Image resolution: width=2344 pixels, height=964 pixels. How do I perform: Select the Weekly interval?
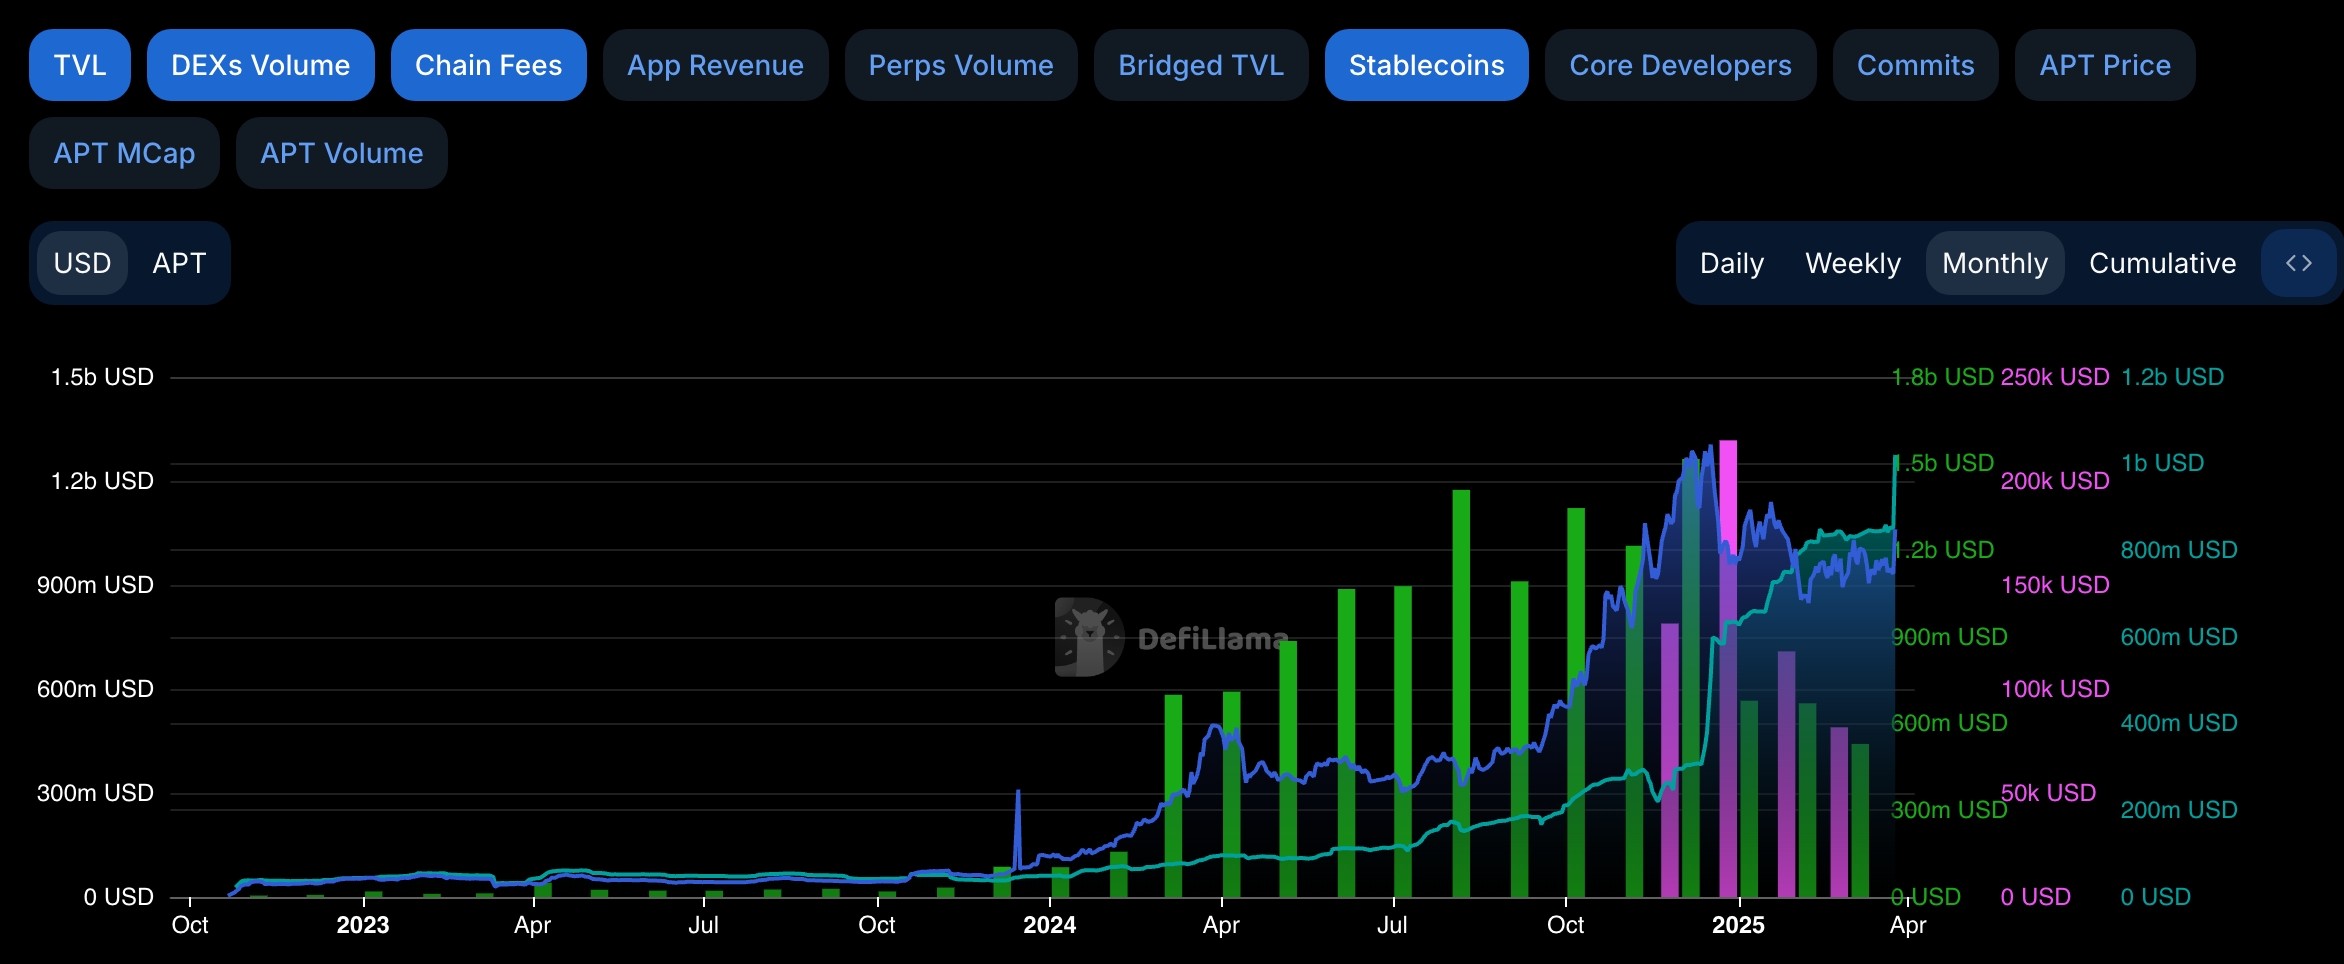pyautogui.click(x=1853, y=263)
